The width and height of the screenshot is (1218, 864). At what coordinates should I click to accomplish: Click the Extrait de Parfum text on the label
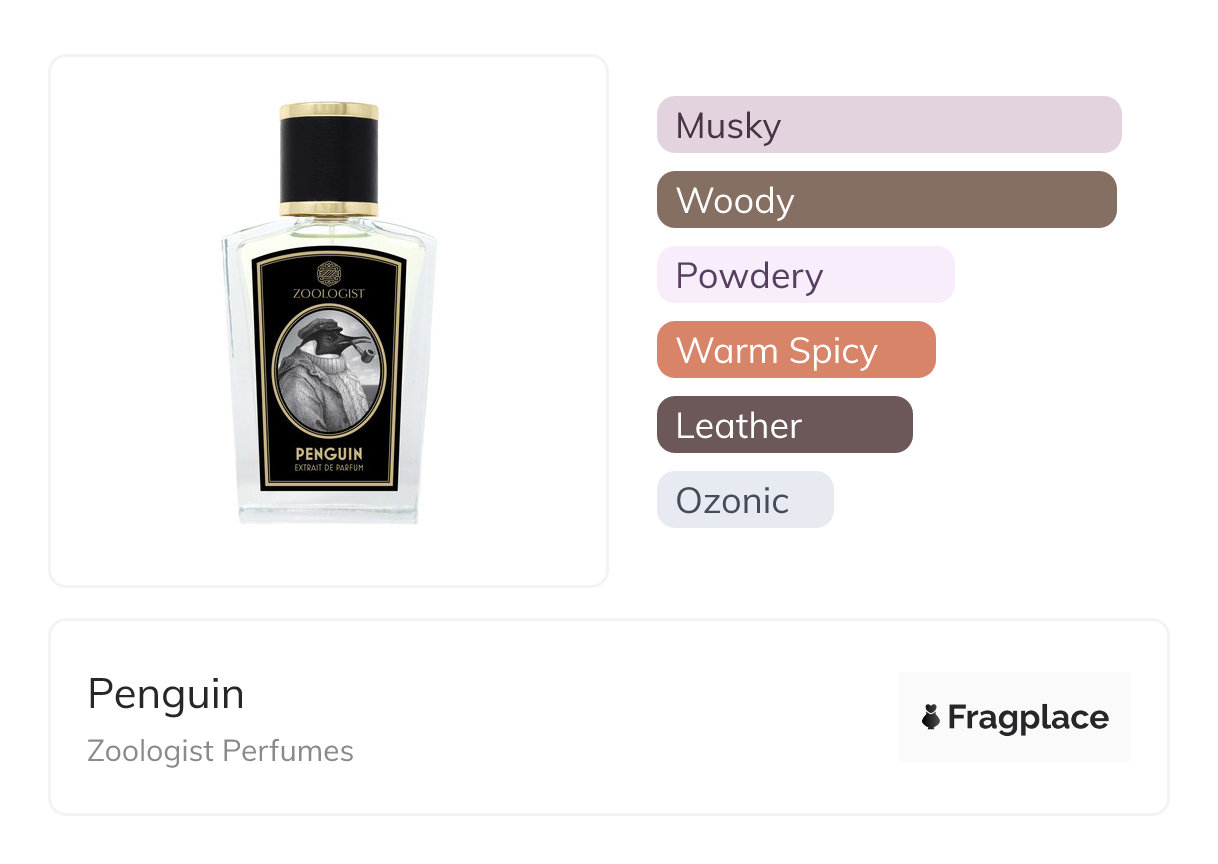pos(329,470)
